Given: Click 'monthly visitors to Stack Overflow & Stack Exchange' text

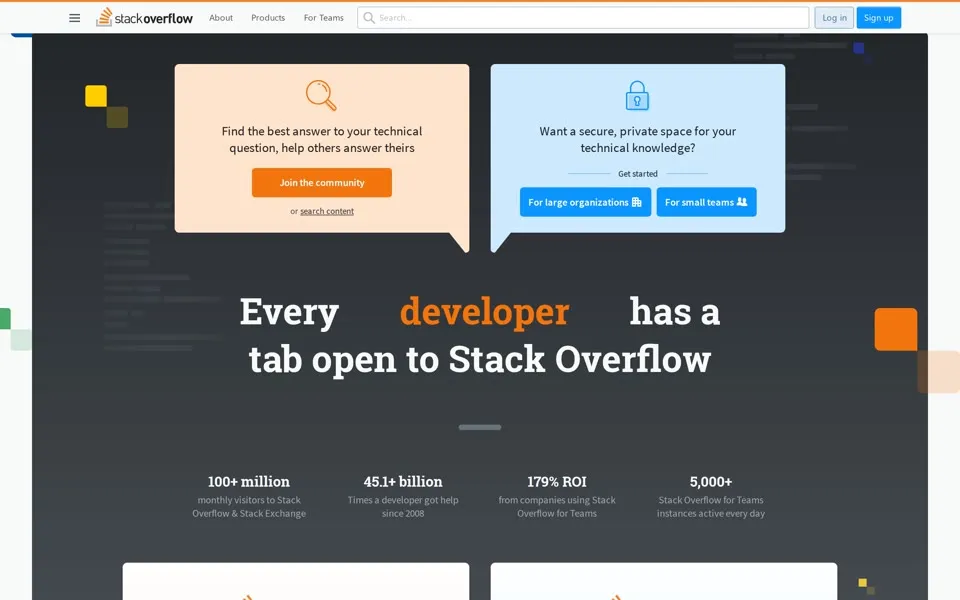Looking at the screenshot, I should 249,507.
